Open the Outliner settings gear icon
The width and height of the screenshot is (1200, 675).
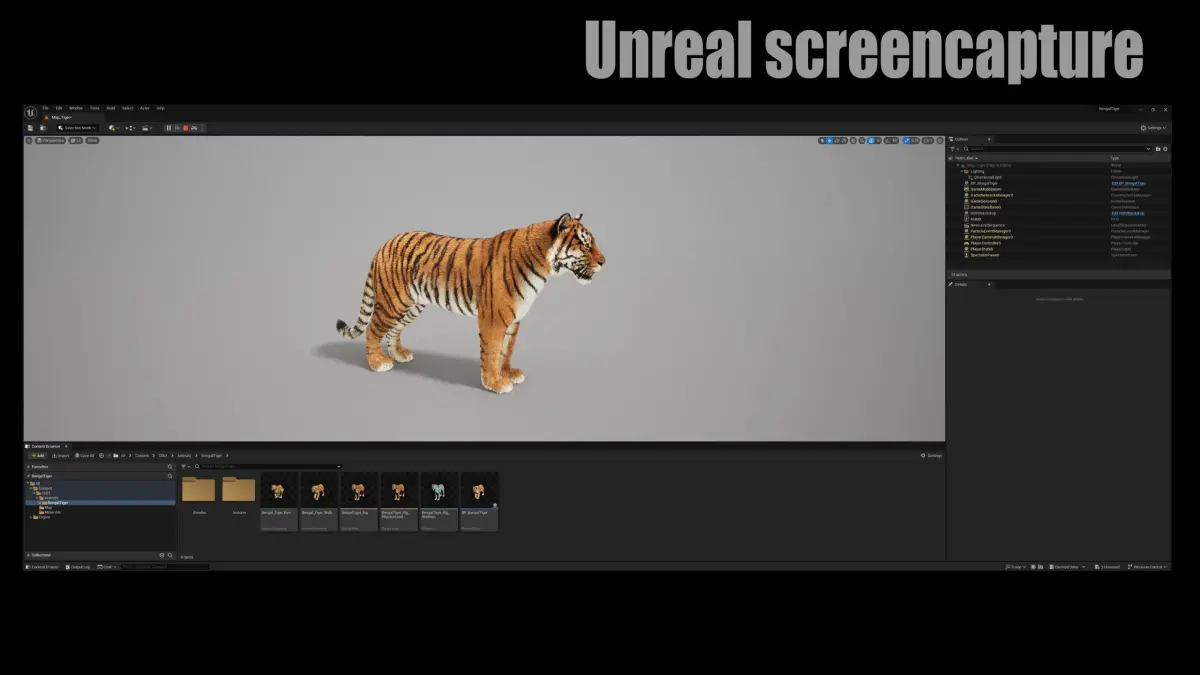tap(1166, 149)
